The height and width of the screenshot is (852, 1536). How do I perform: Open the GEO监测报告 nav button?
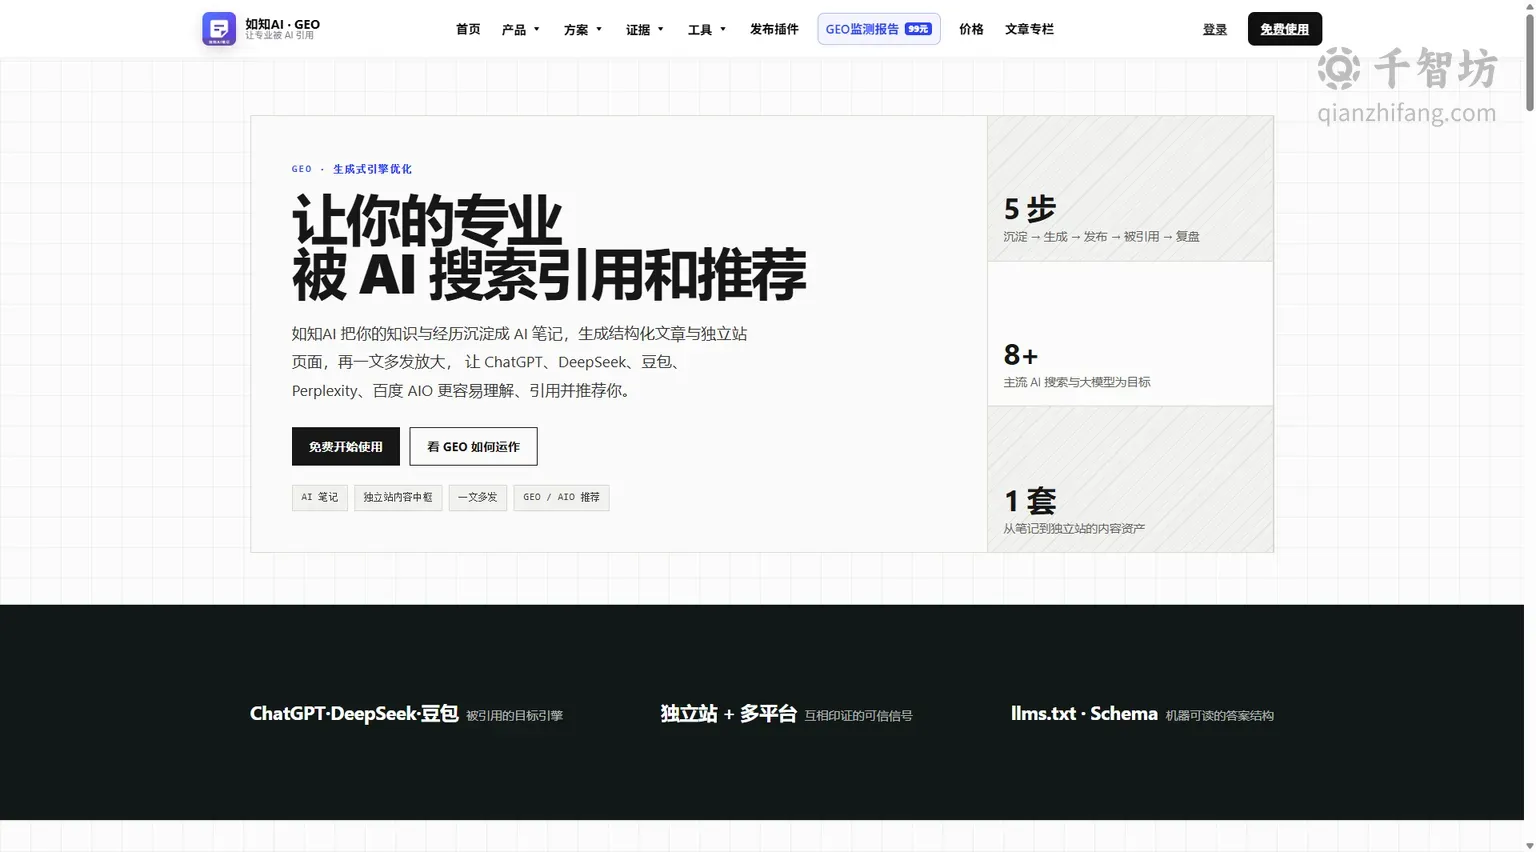coord(879,29)
